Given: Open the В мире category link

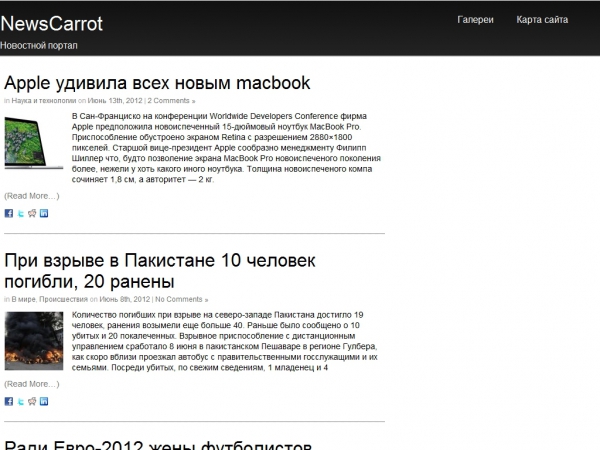Looking at the screenshot, I should coord(23,299).
